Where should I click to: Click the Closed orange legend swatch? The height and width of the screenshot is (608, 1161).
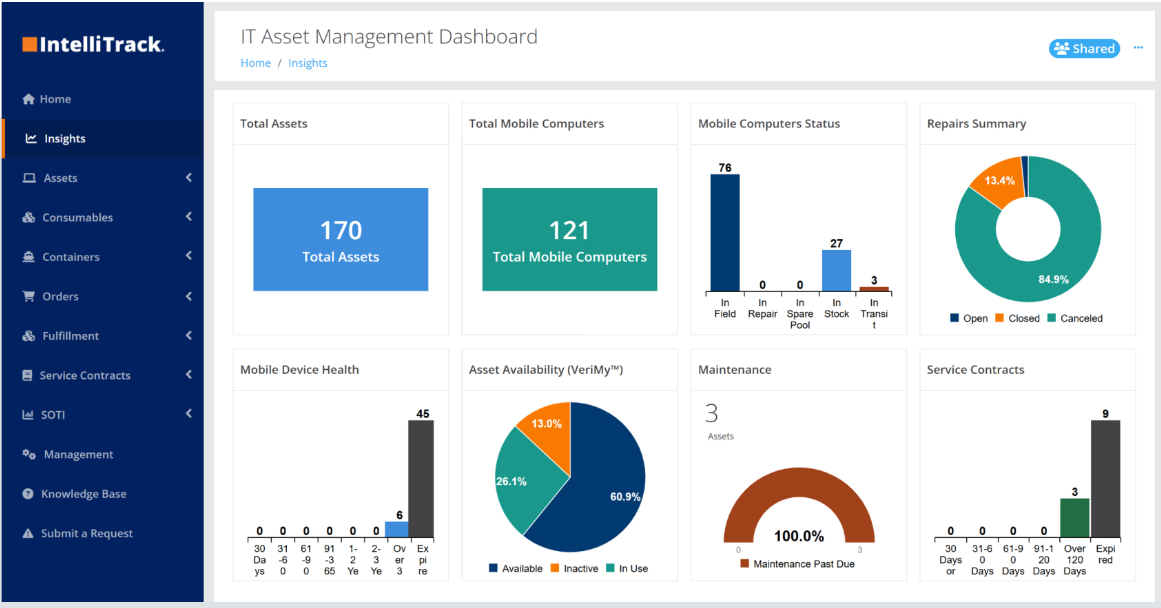click(1000, 318)
